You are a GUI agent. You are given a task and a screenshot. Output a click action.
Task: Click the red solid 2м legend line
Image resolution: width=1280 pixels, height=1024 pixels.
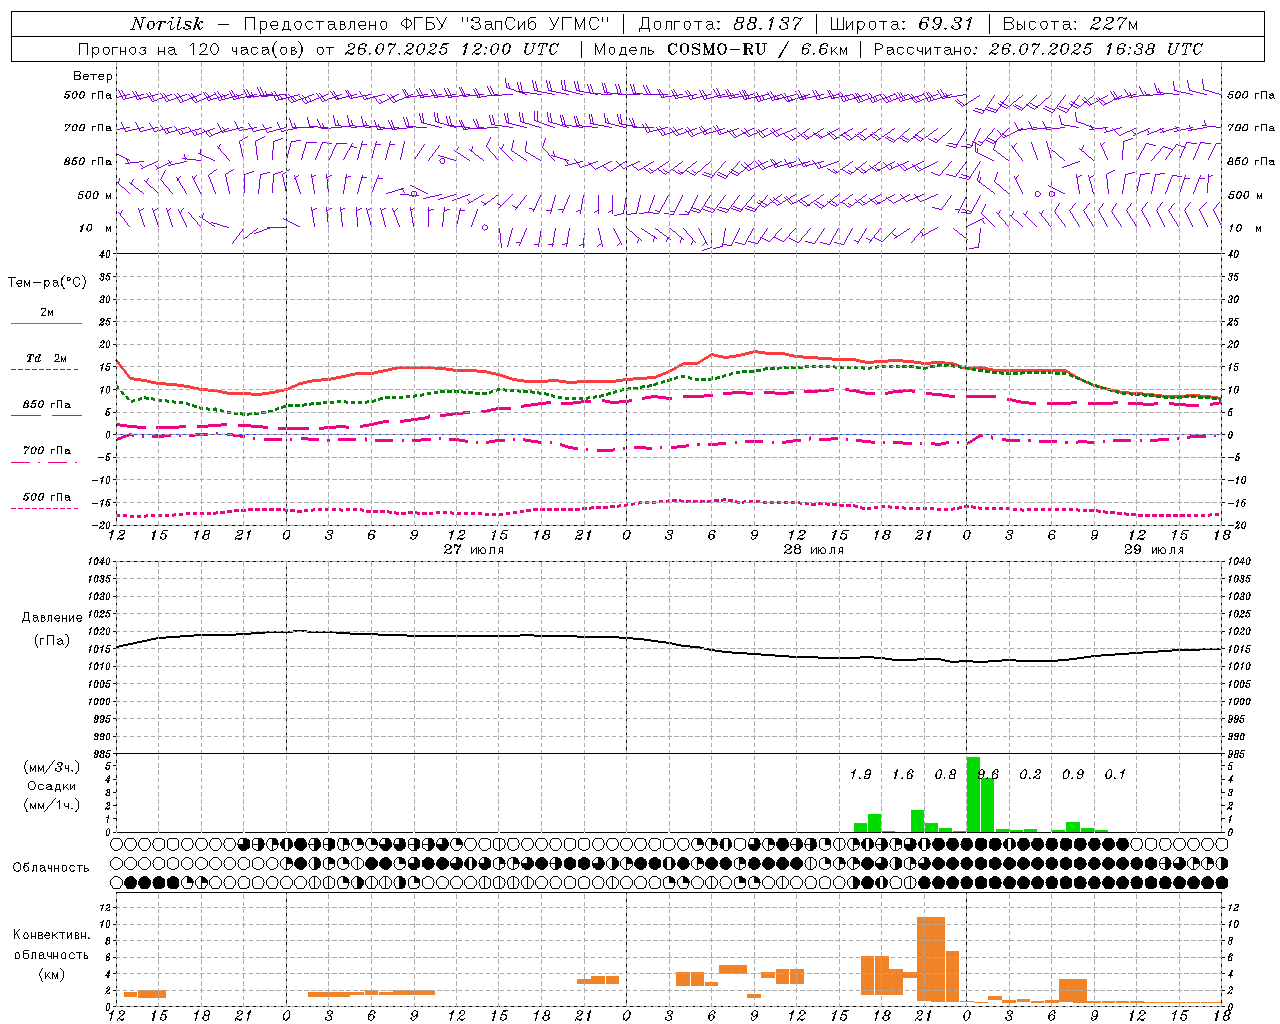pyautogui.click(x=46, y=323)
